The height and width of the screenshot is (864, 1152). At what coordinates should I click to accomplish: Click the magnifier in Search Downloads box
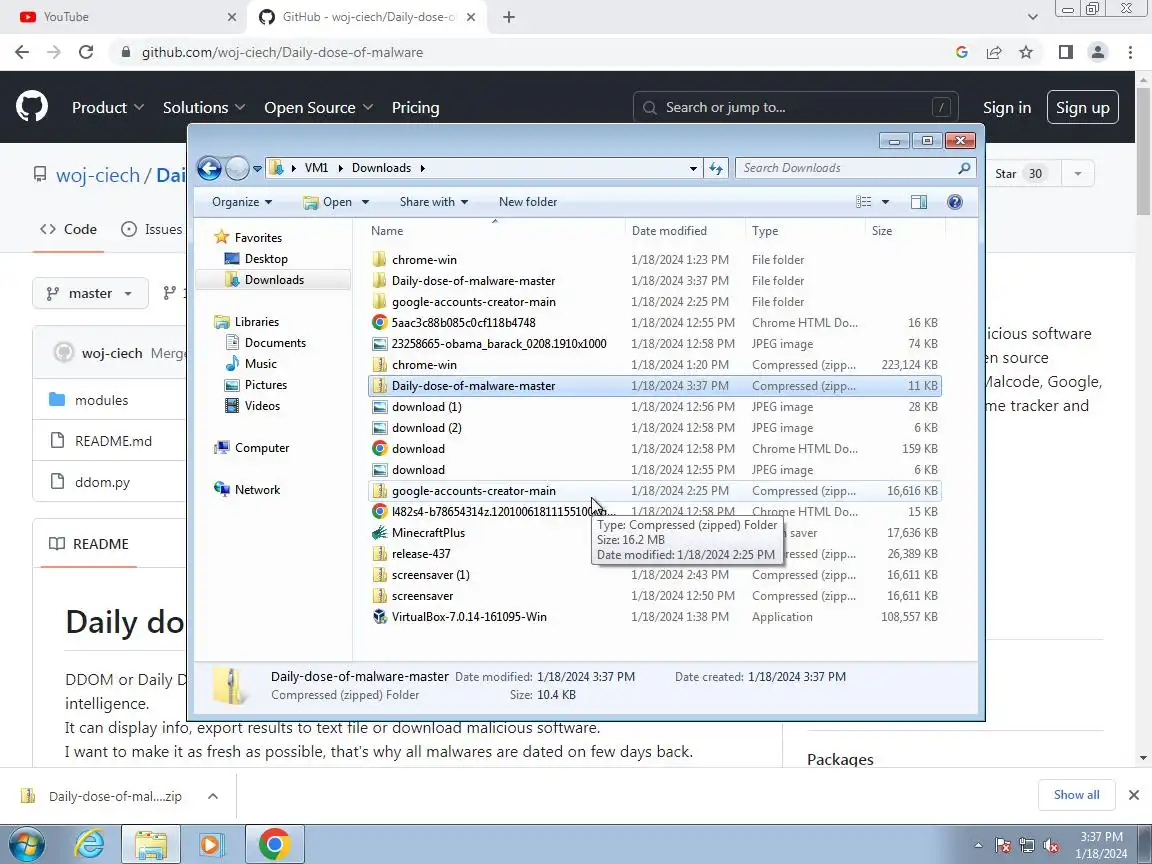[x=964, y=168]
